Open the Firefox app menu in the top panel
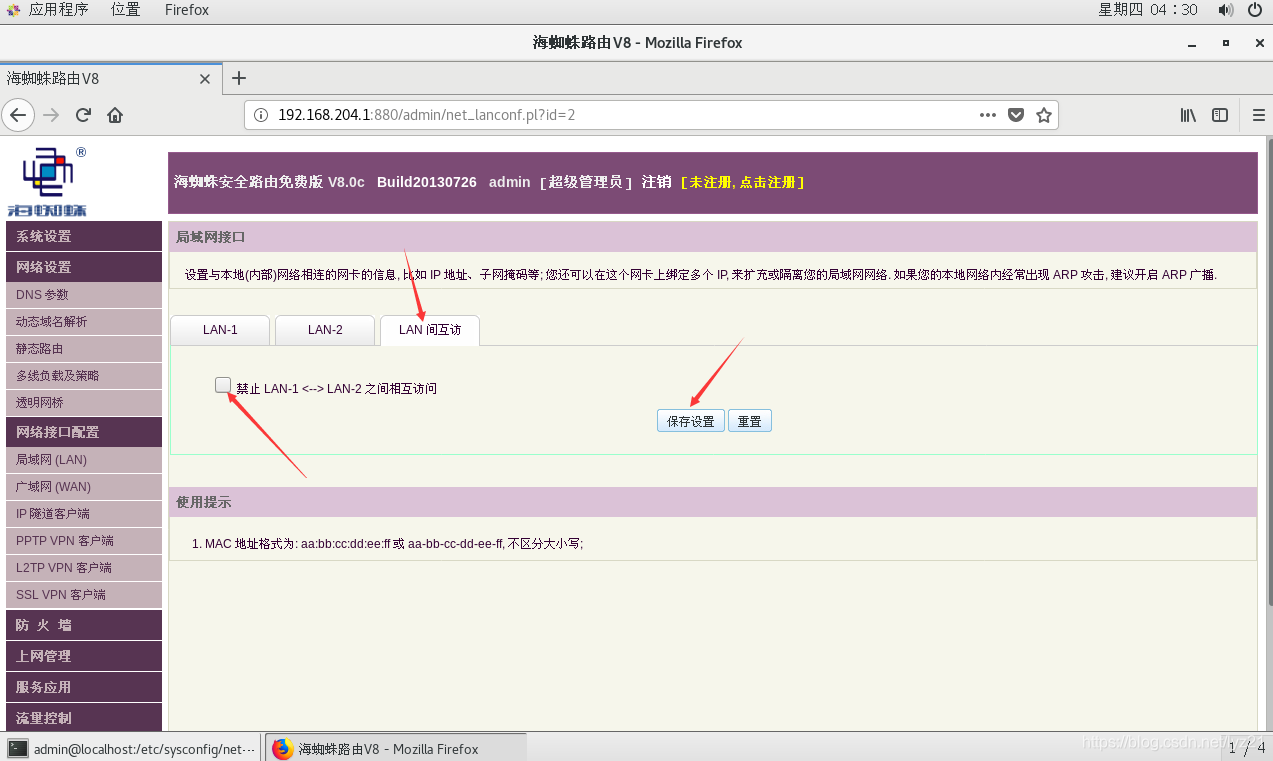This screenshot has width=1273, height=761. [187, 10]
